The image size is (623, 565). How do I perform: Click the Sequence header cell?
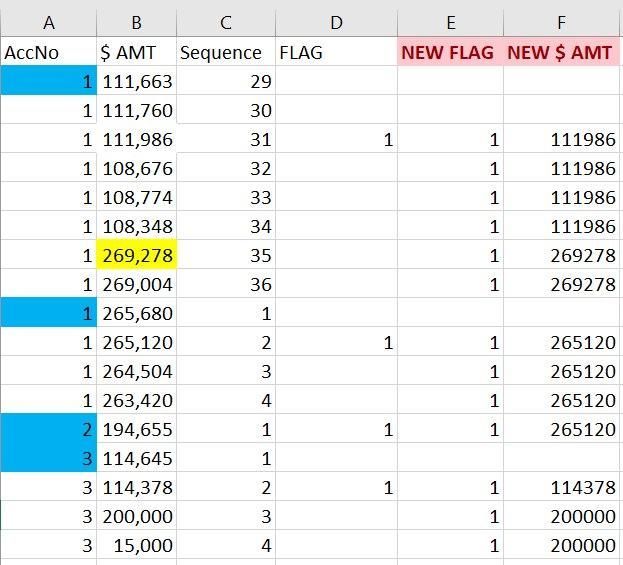click(x=226, y=53)
